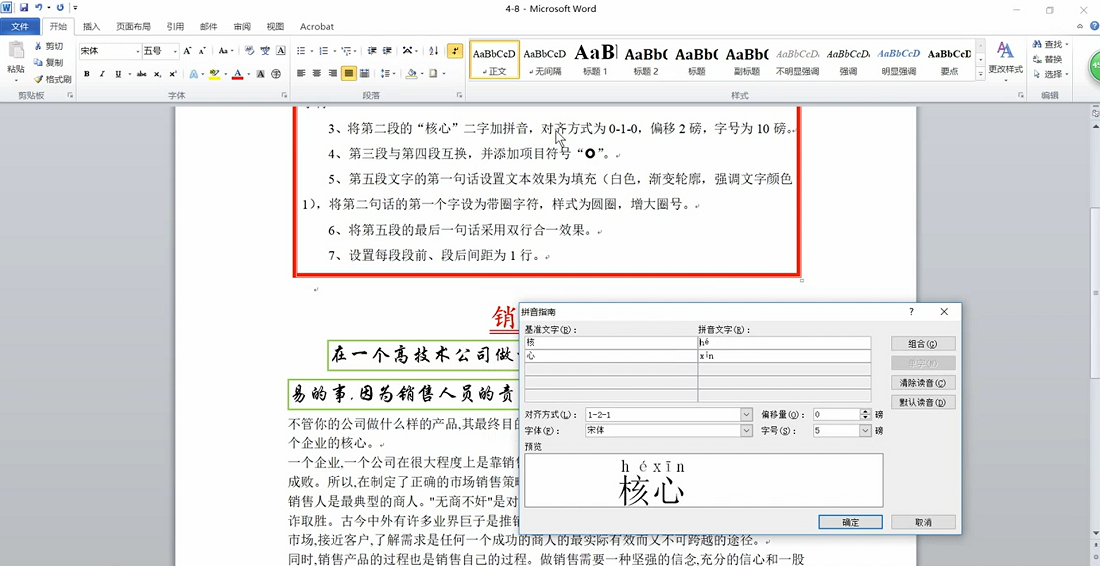Open the 字体 dropdown in Phonetic Guide dialog
Image resolution: width=1100 pixels, height=566 pixels.
point(746,431)
